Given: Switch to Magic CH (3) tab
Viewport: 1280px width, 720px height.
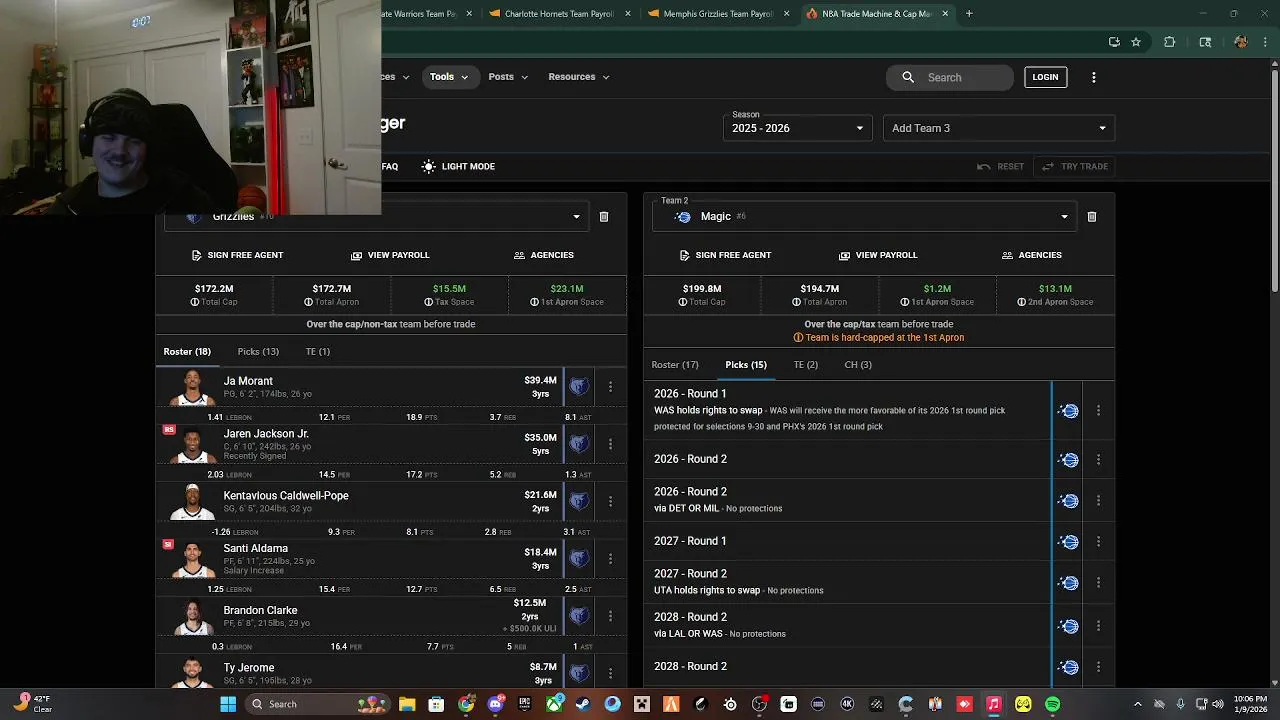Looking at the screenshot, I should 858,365.
